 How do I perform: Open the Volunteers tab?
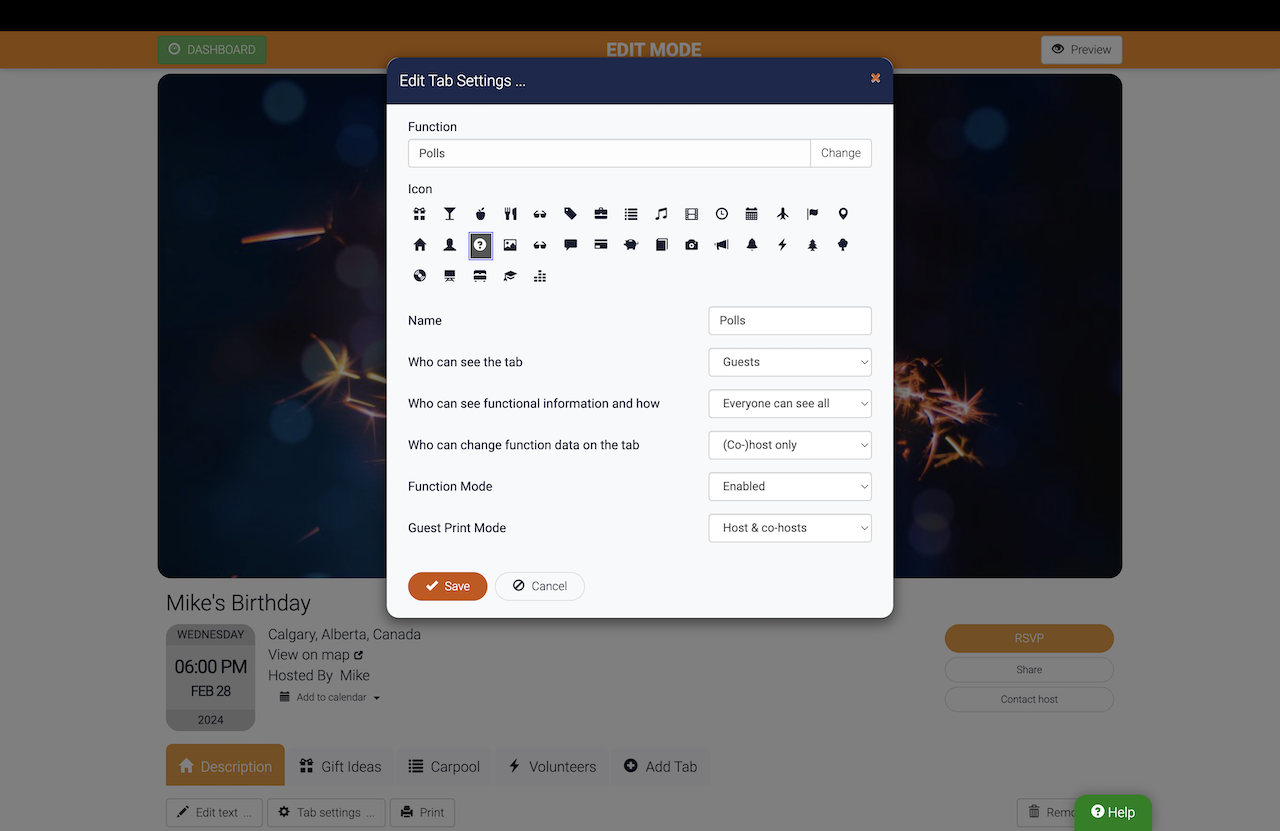coord(552,766)
